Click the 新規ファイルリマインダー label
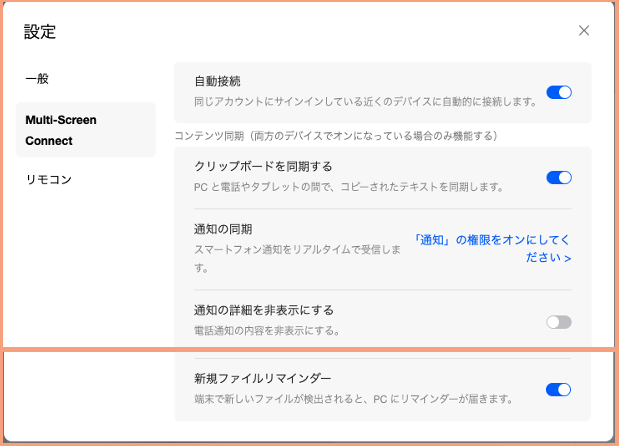This screenshot has width=619, height=446. pyautogui.click(x=262, y=378)
